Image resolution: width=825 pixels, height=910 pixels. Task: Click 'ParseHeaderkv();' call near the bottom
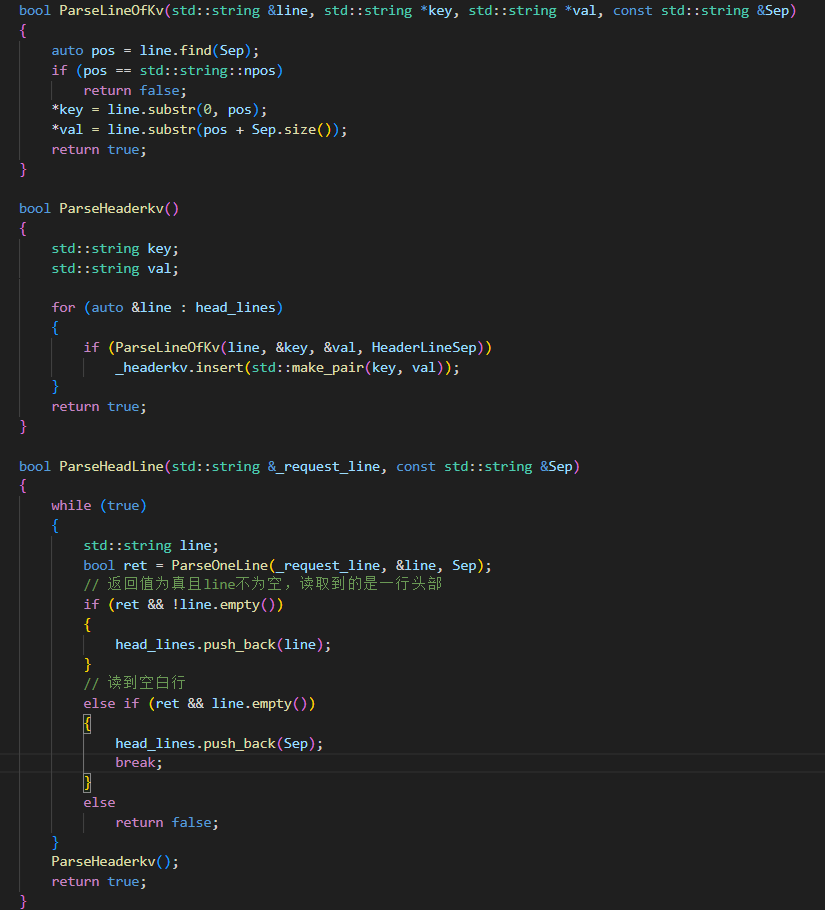point(115,861)
